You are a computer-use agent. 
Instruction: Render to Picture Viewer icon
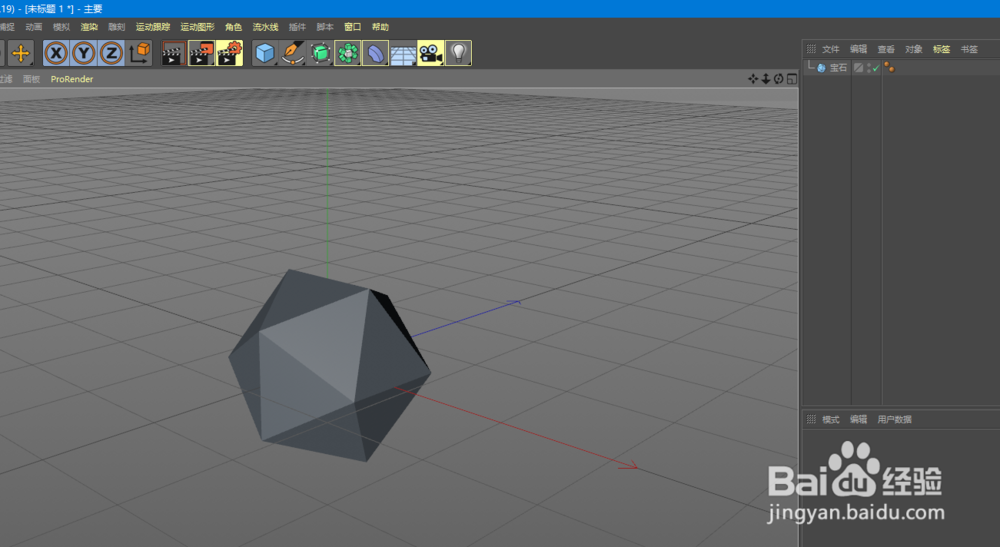coord(201,54)
